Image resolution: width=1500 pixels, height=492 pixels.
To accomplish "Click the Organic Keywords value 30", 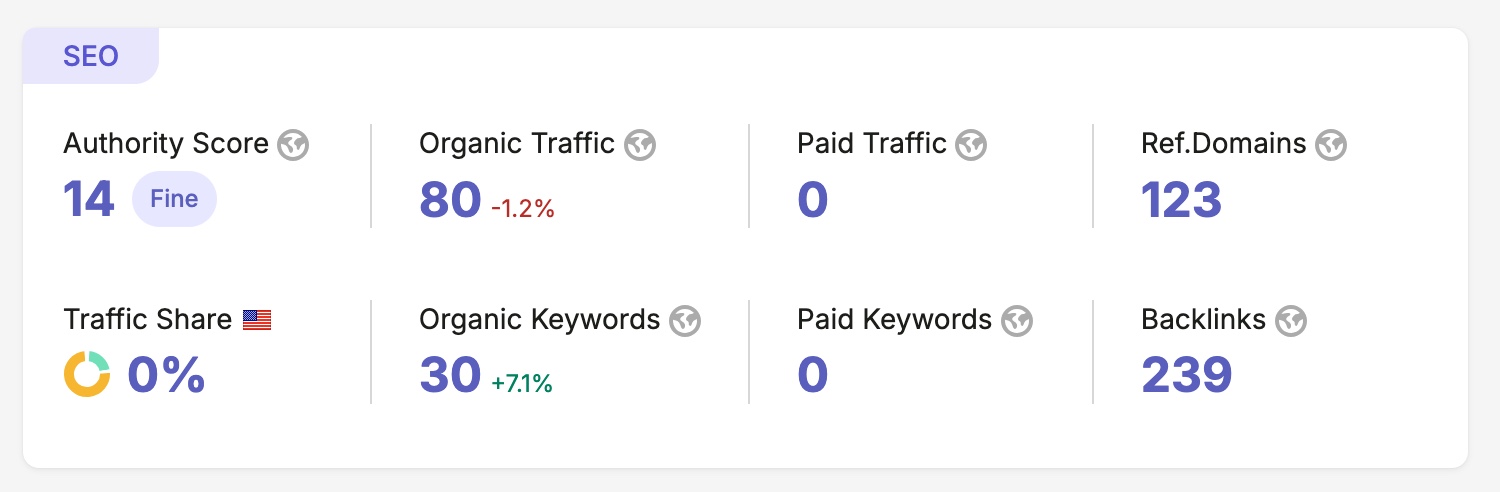I will 450,375.
